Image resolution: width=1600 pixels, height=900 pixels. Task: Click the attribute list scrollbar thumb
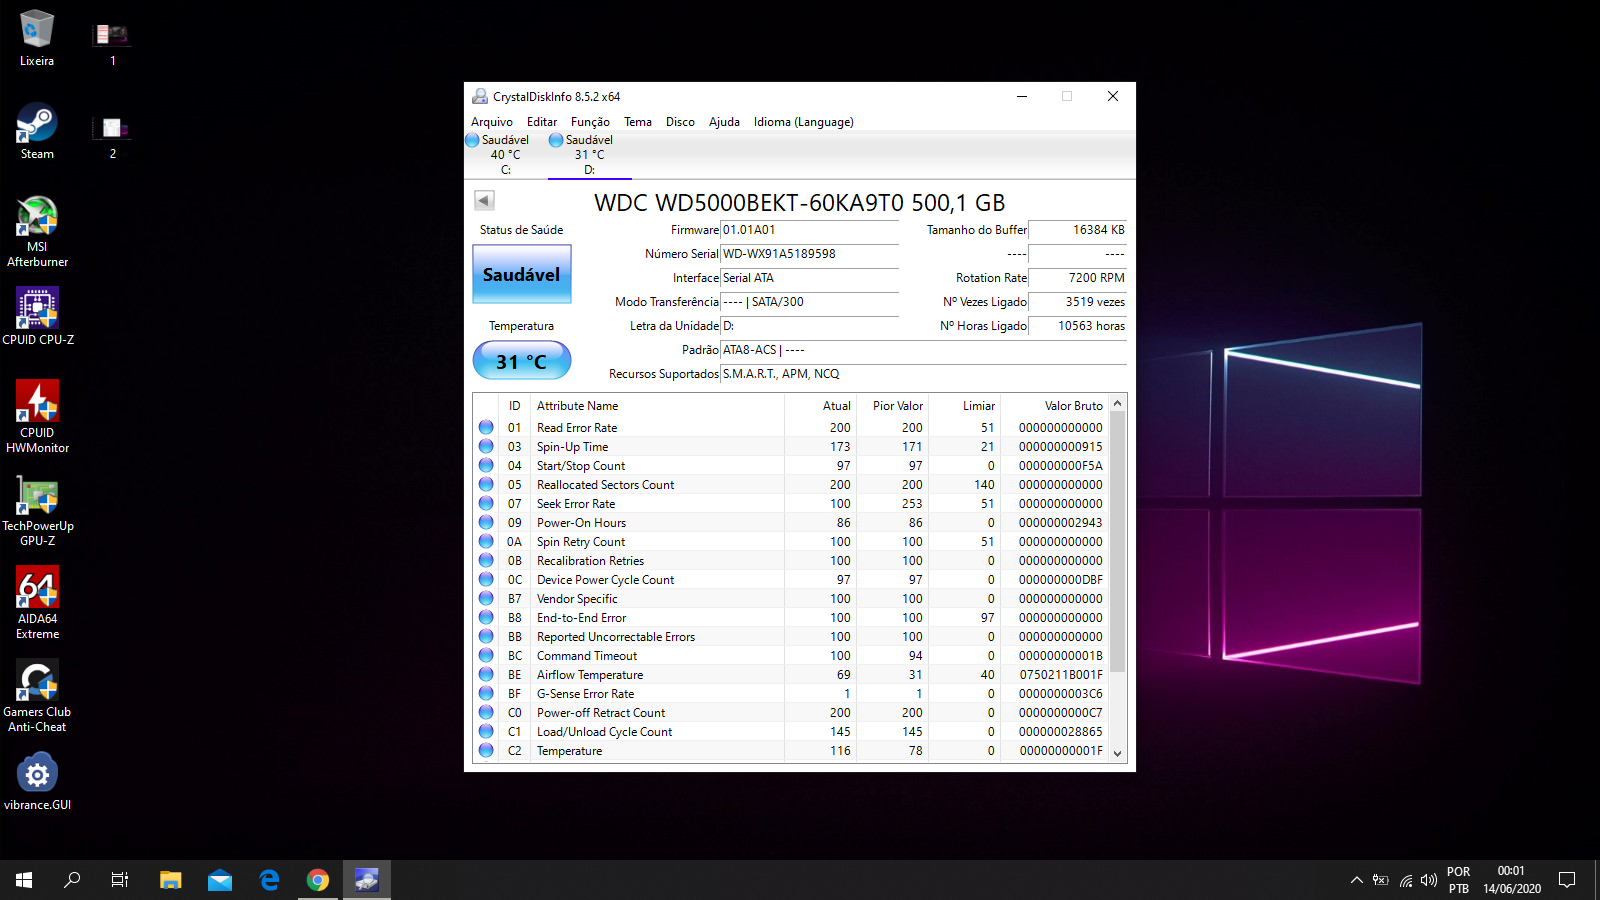tap(1118, 541)
